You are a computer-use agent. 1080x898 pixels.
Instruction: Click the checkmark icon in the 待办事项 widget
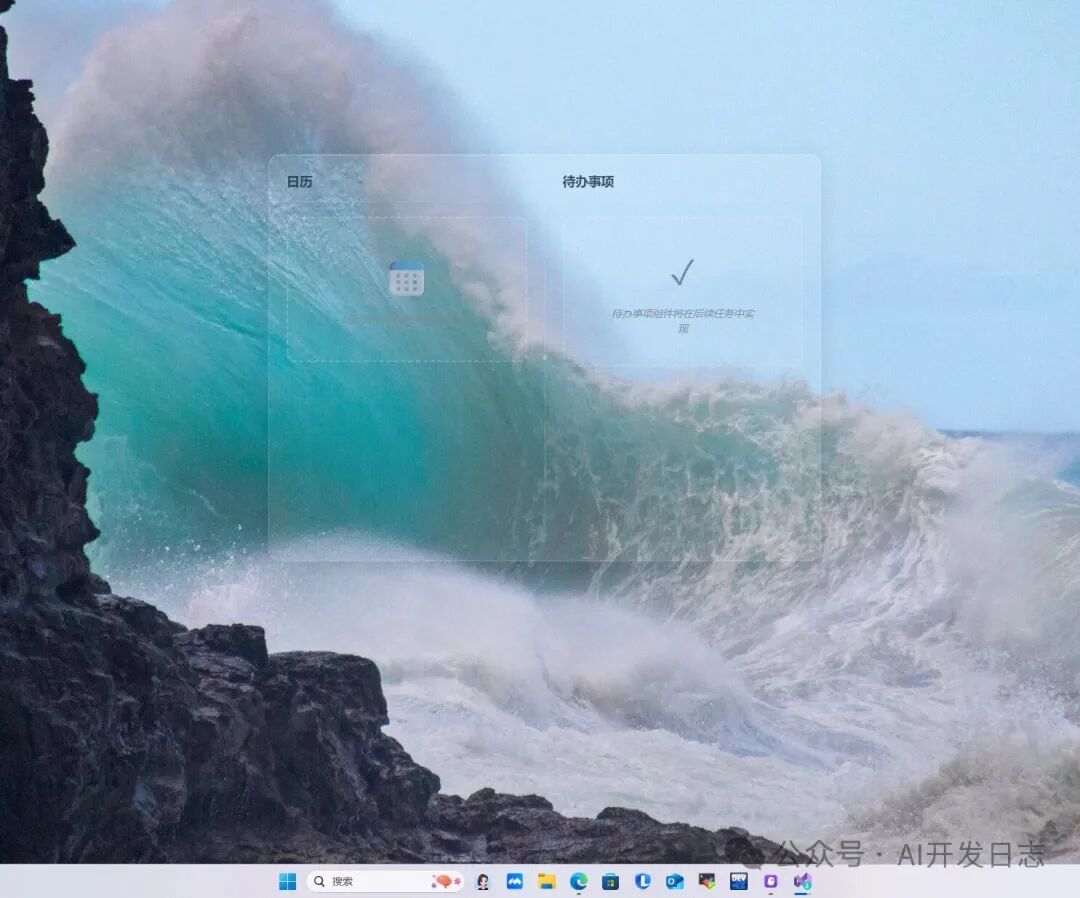tap(683, 272)
